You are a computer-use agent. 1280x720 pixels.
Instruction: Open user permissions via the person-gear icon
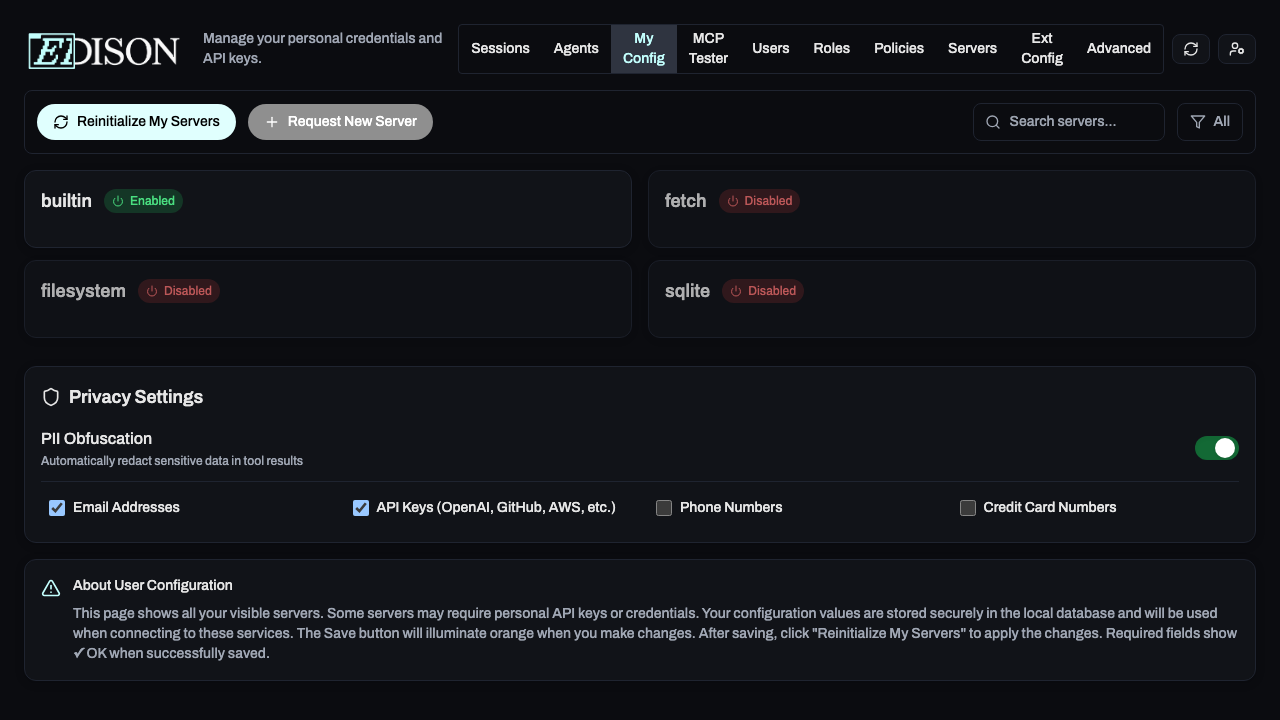[1236, 48]
